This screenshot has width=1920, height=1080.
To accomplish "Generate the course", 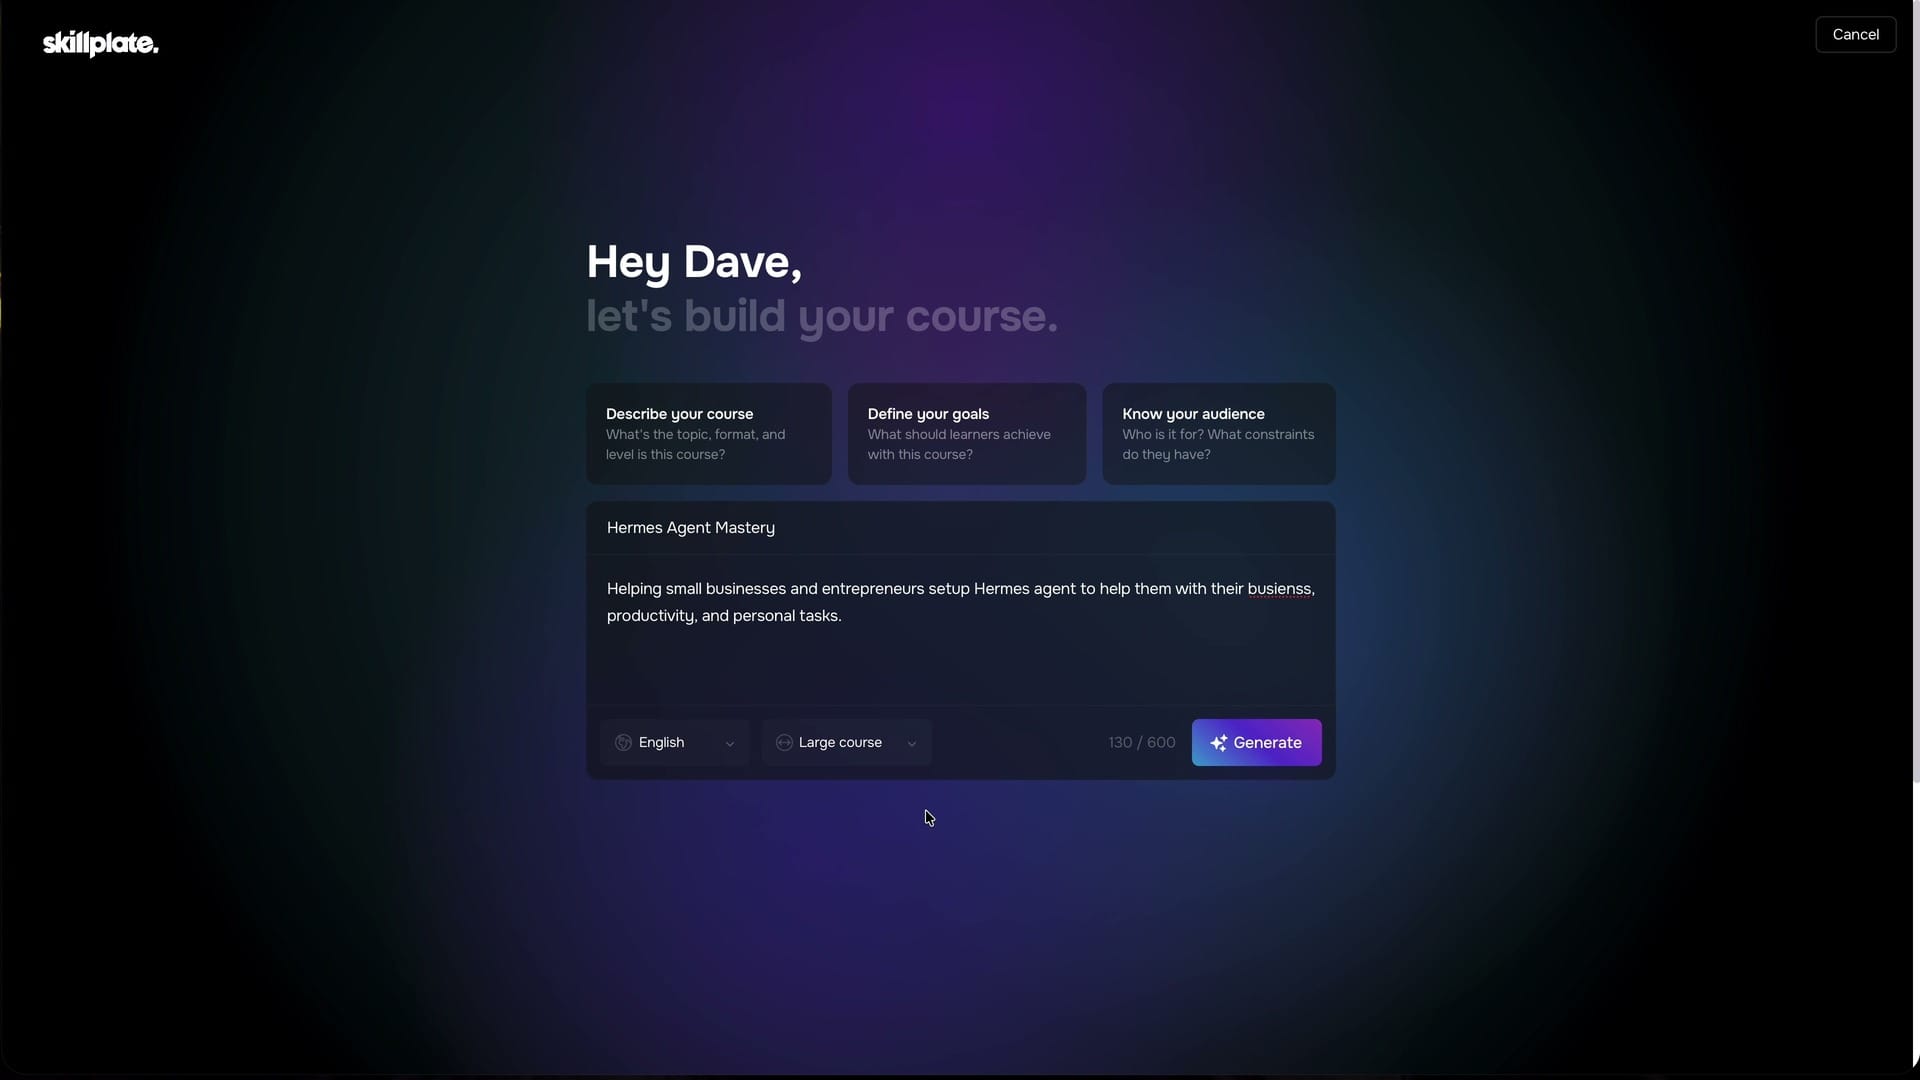I will pos(1256,742).
